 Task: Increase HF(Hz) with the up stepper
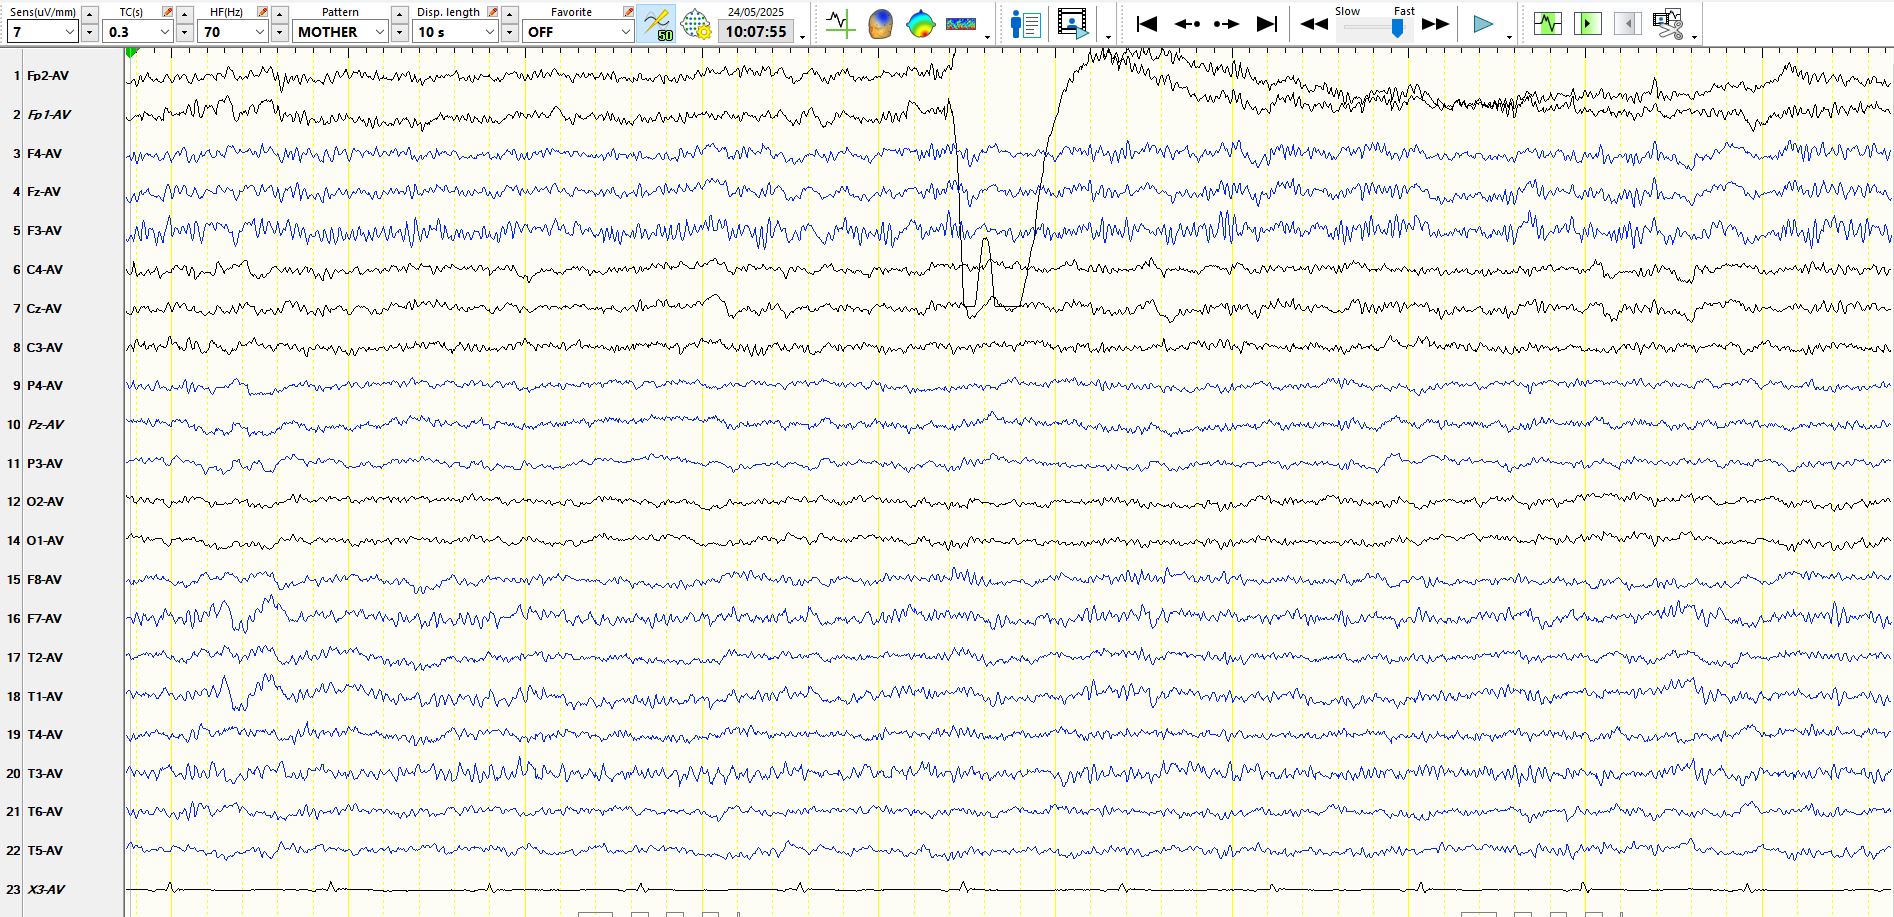tap(279, 14)
